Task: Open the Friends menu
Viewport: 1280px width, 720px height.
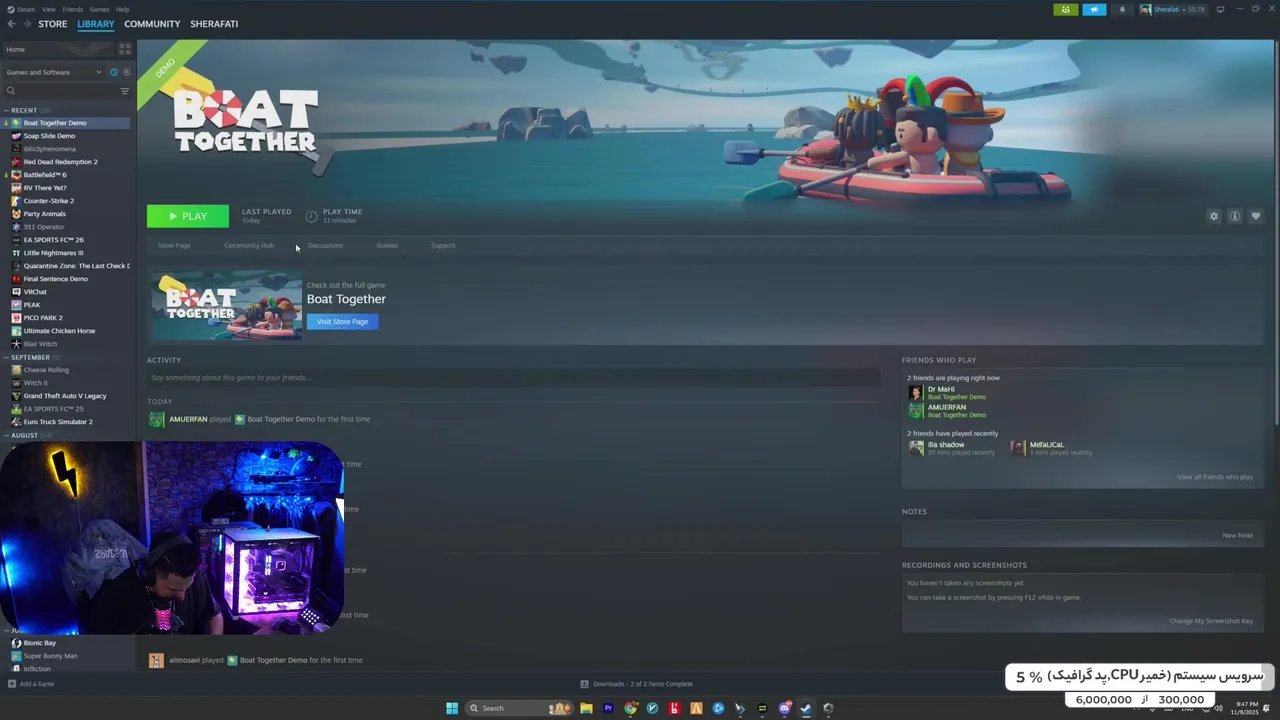Action: click(73, 9)
